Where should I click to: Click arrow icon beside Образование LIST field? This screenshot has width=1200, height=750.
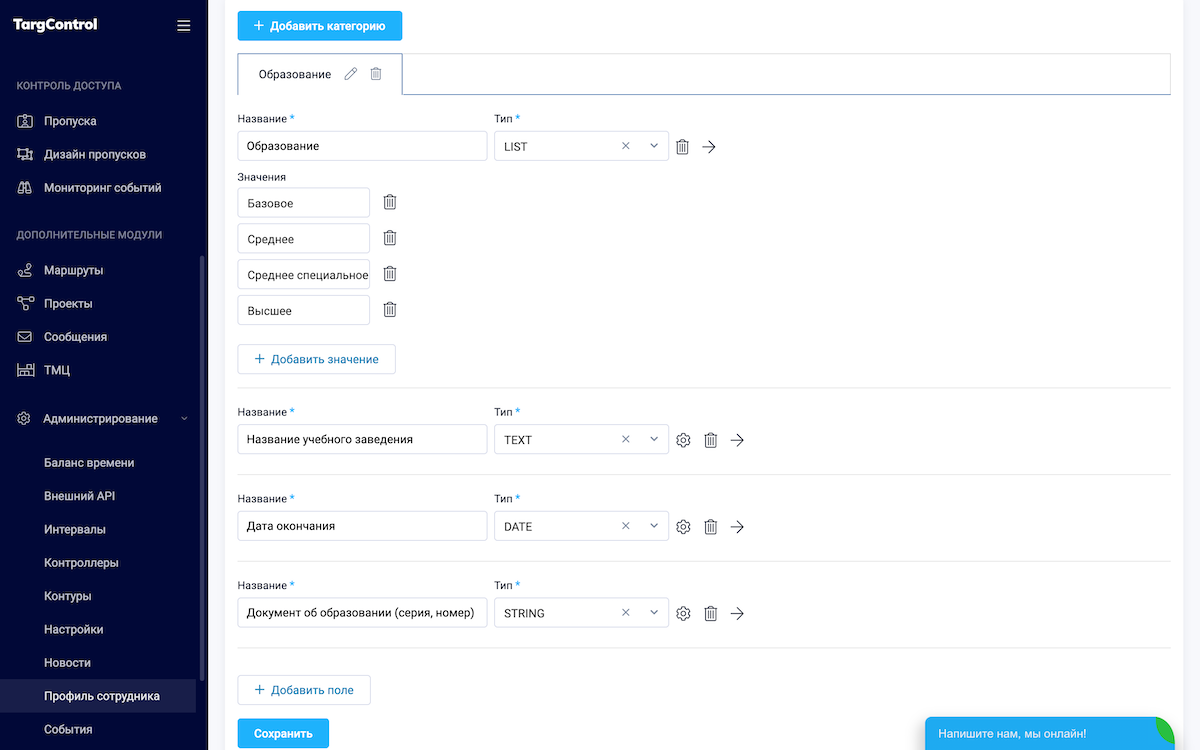tap(709, 146)
